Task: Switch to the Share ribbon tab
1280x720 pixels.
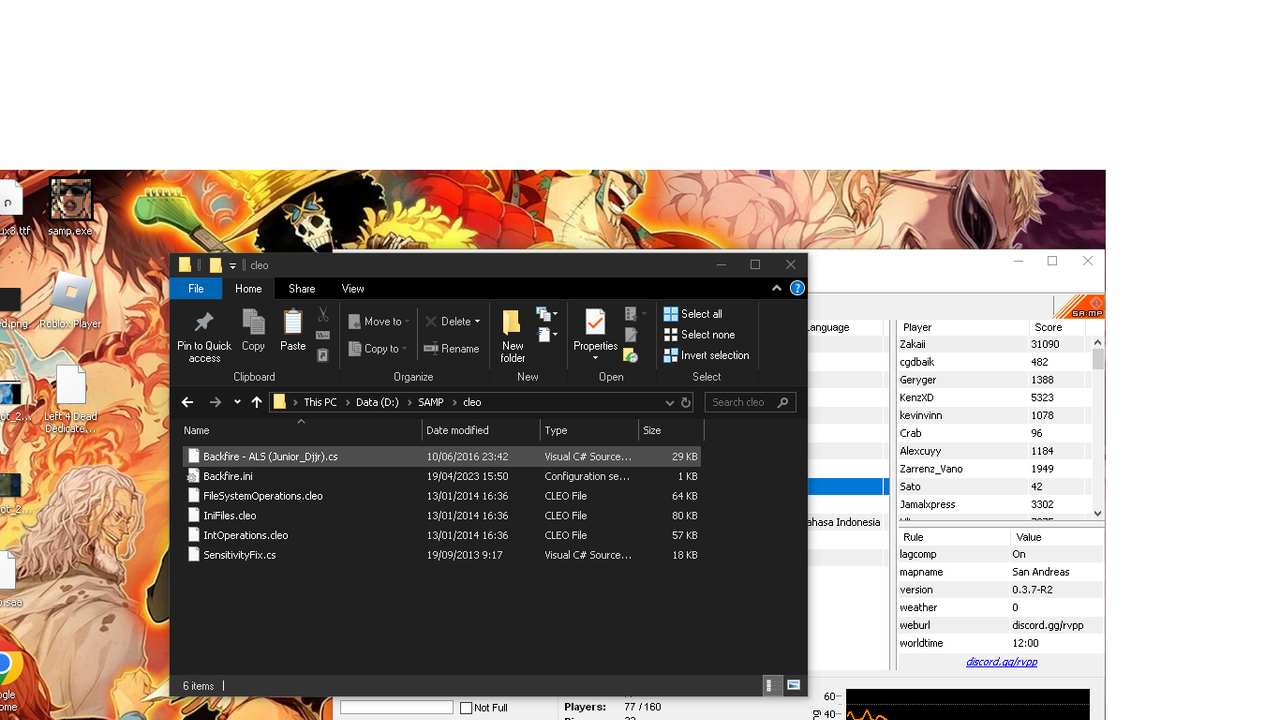Action: (x=302, y=288)
